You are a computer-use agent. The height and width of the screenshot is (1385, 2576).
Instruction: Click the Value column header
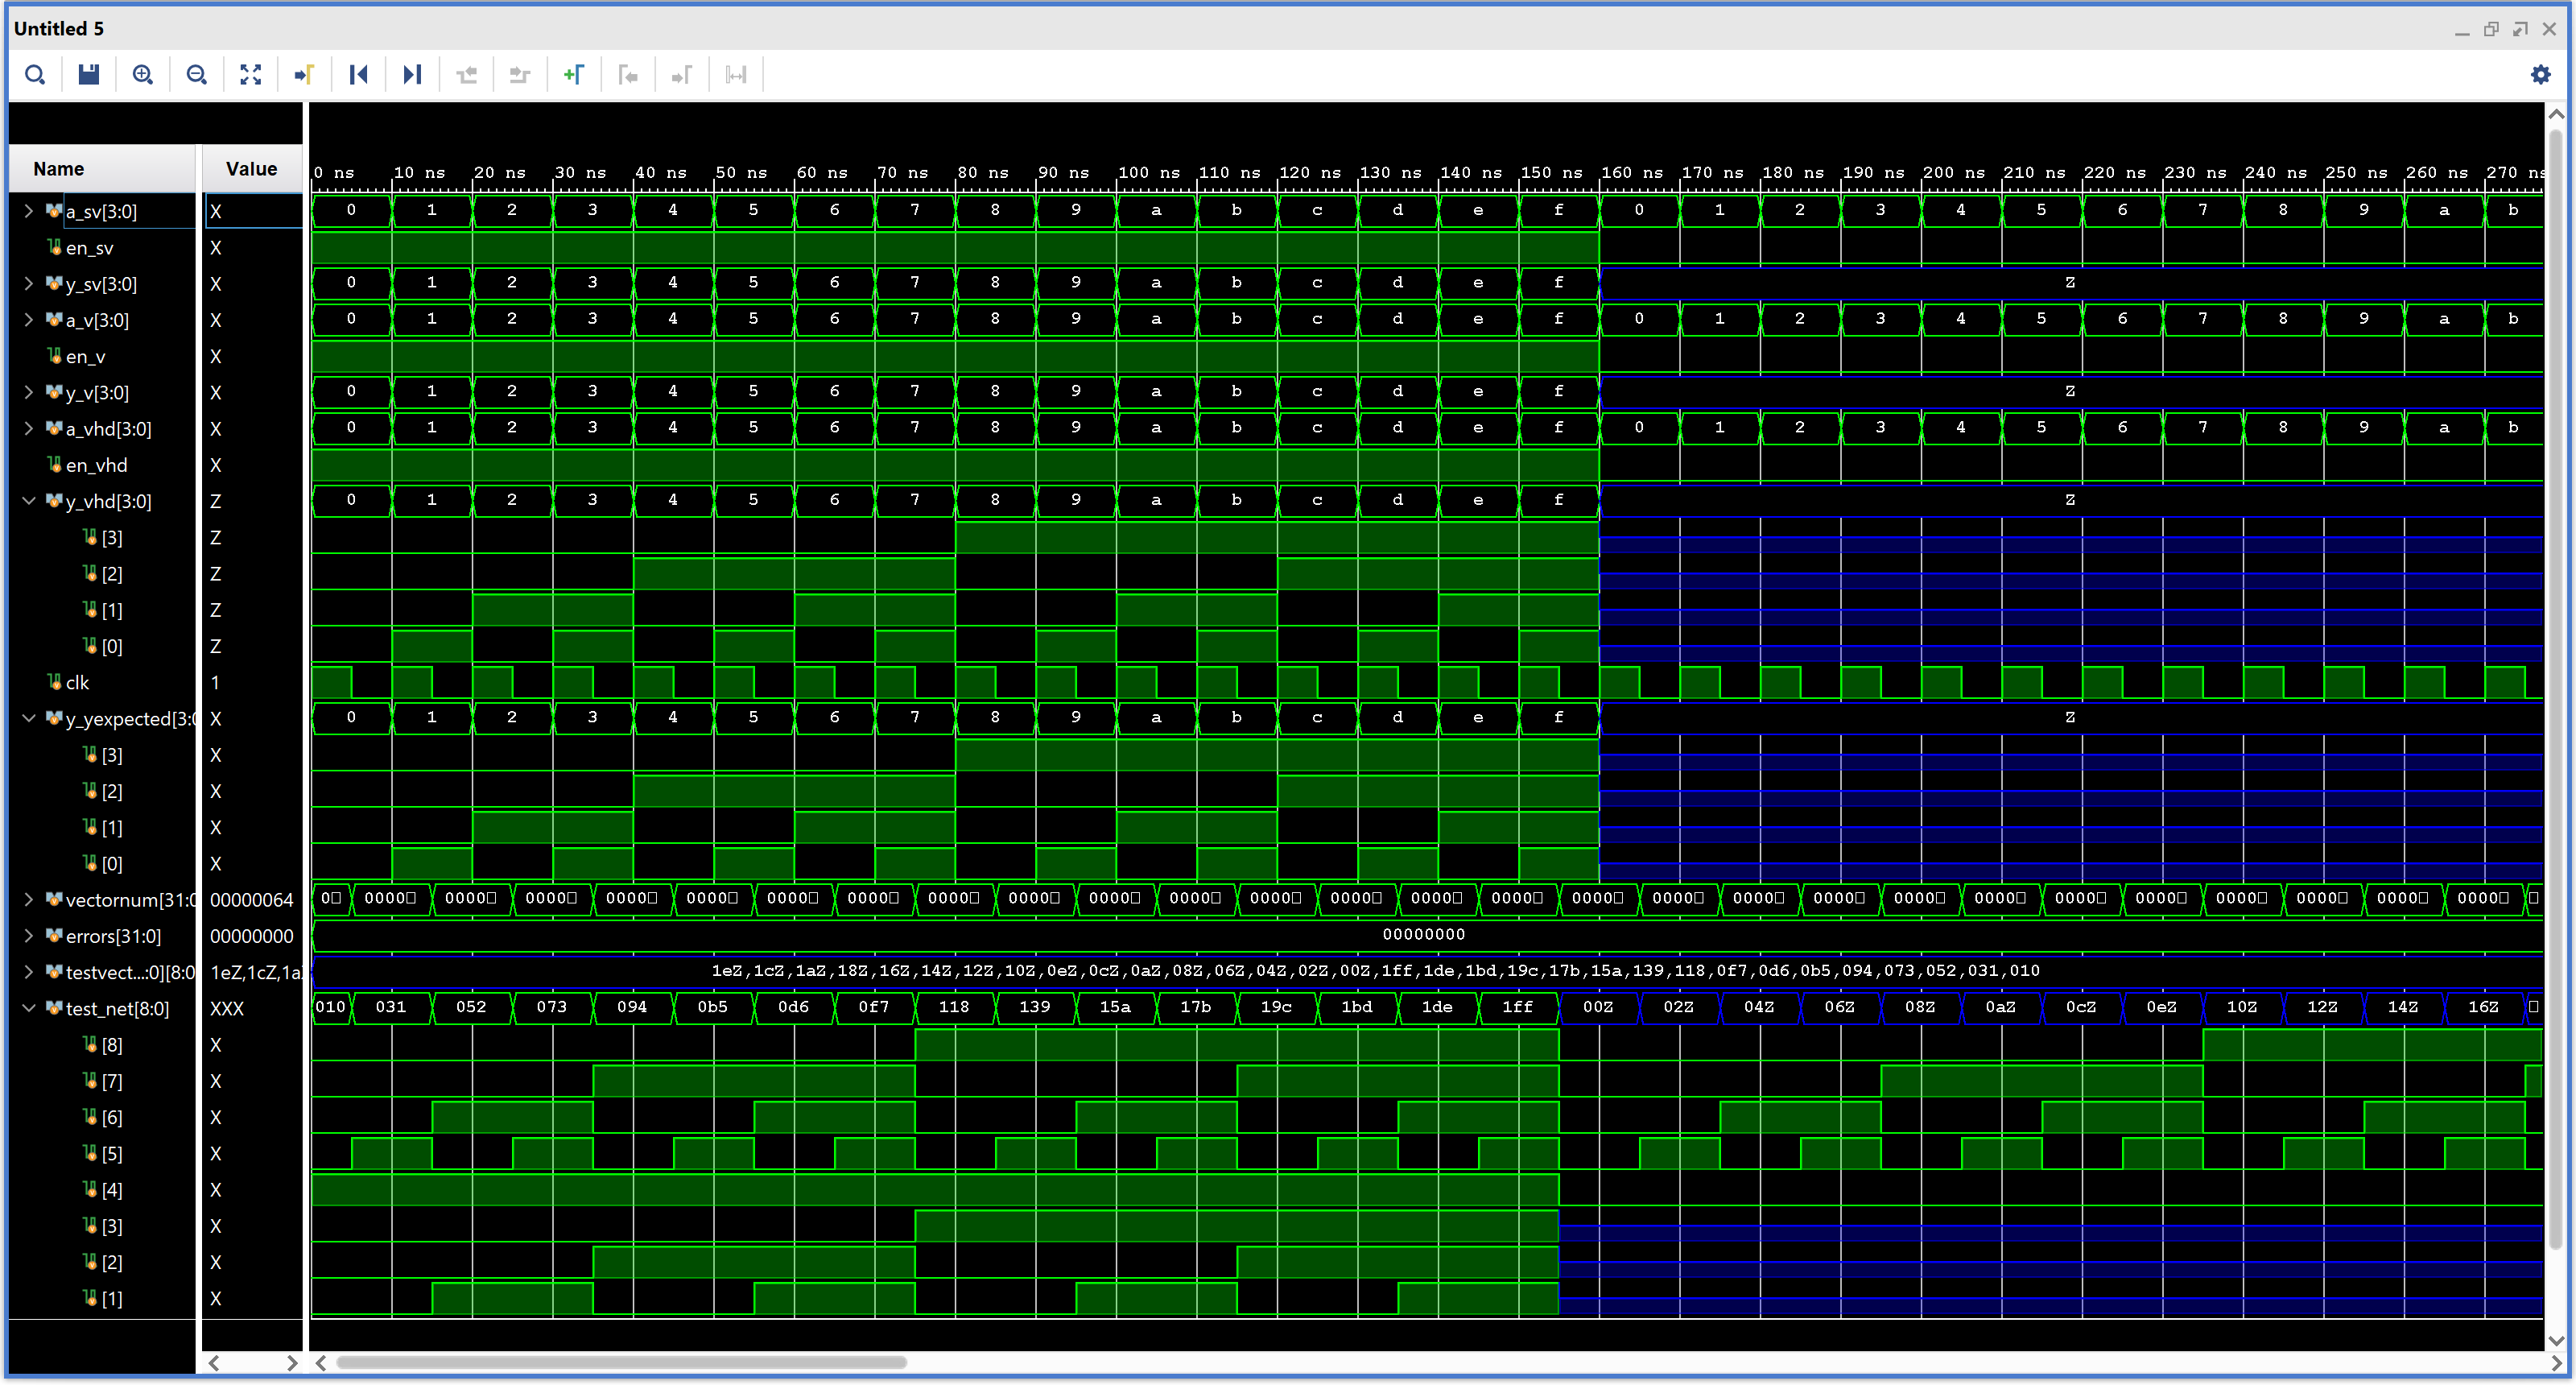[251, 169]
